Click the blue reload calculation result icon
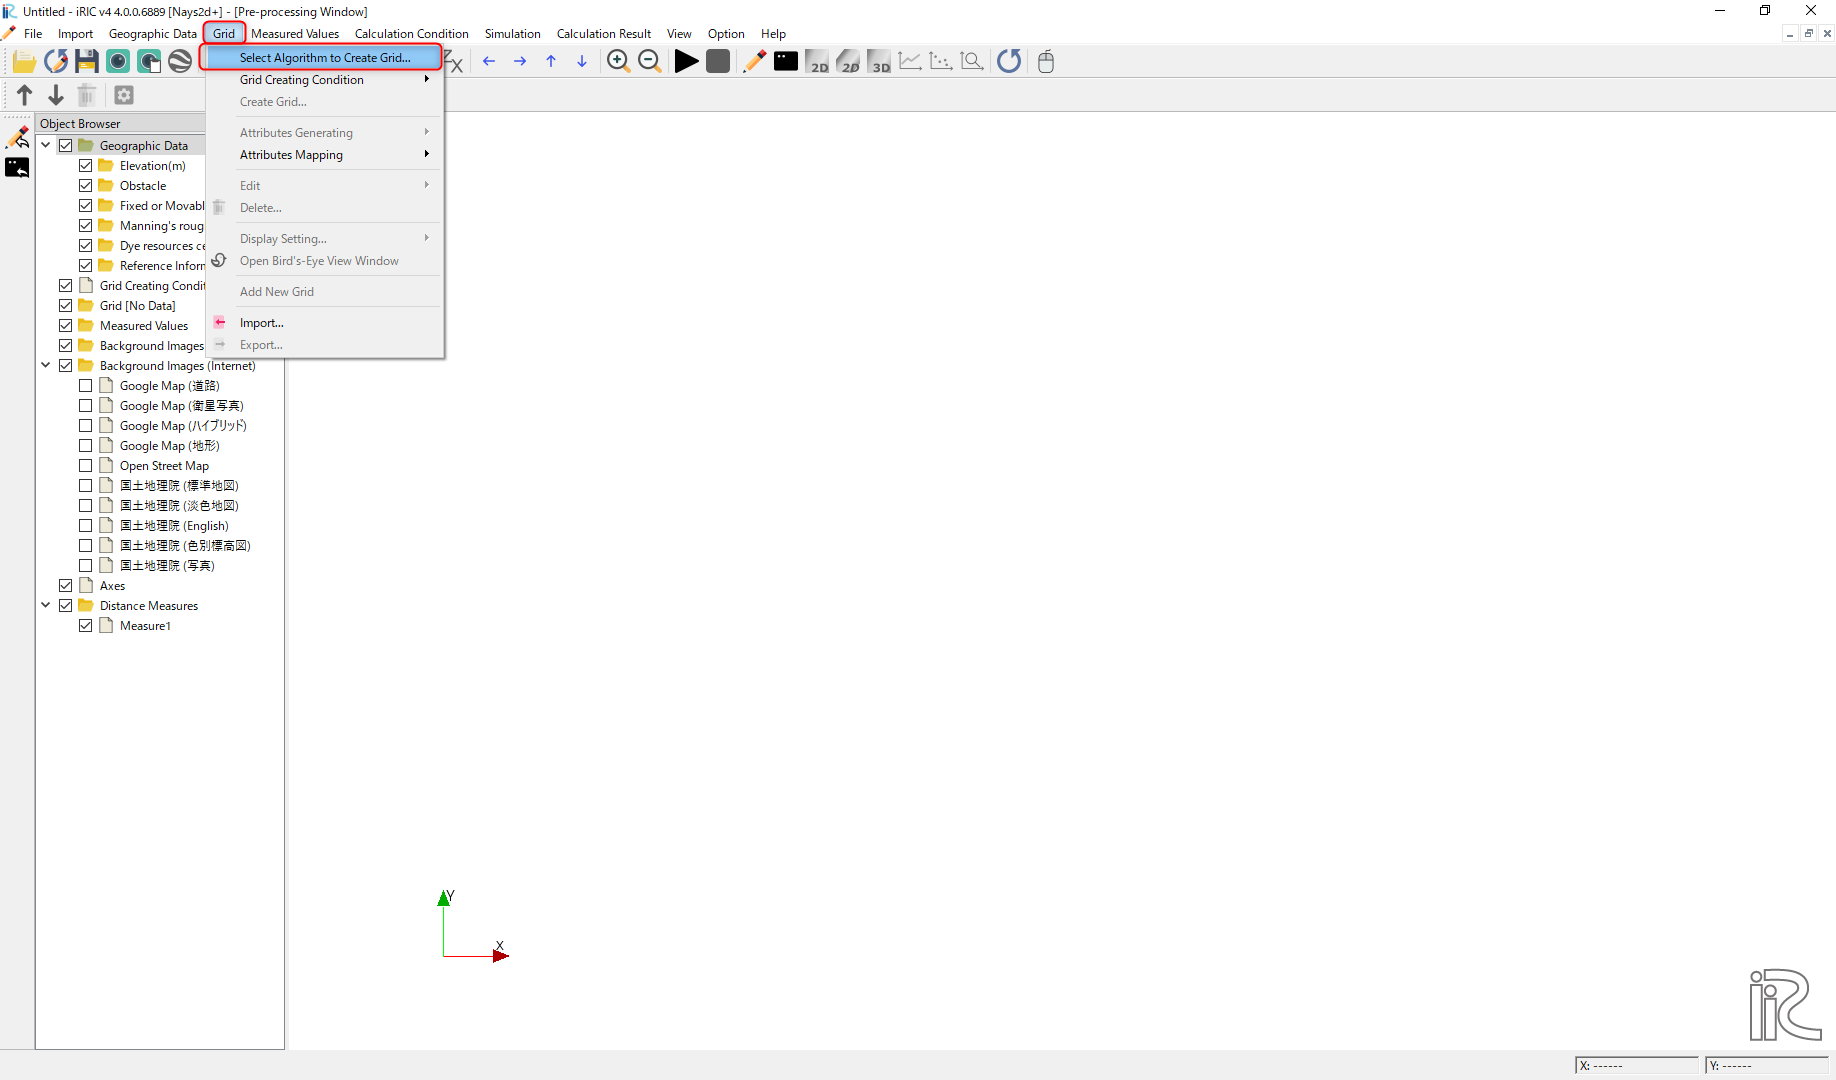Image resolution: width=1836 pixels, height=1080 pixels. pos(1009,62)
